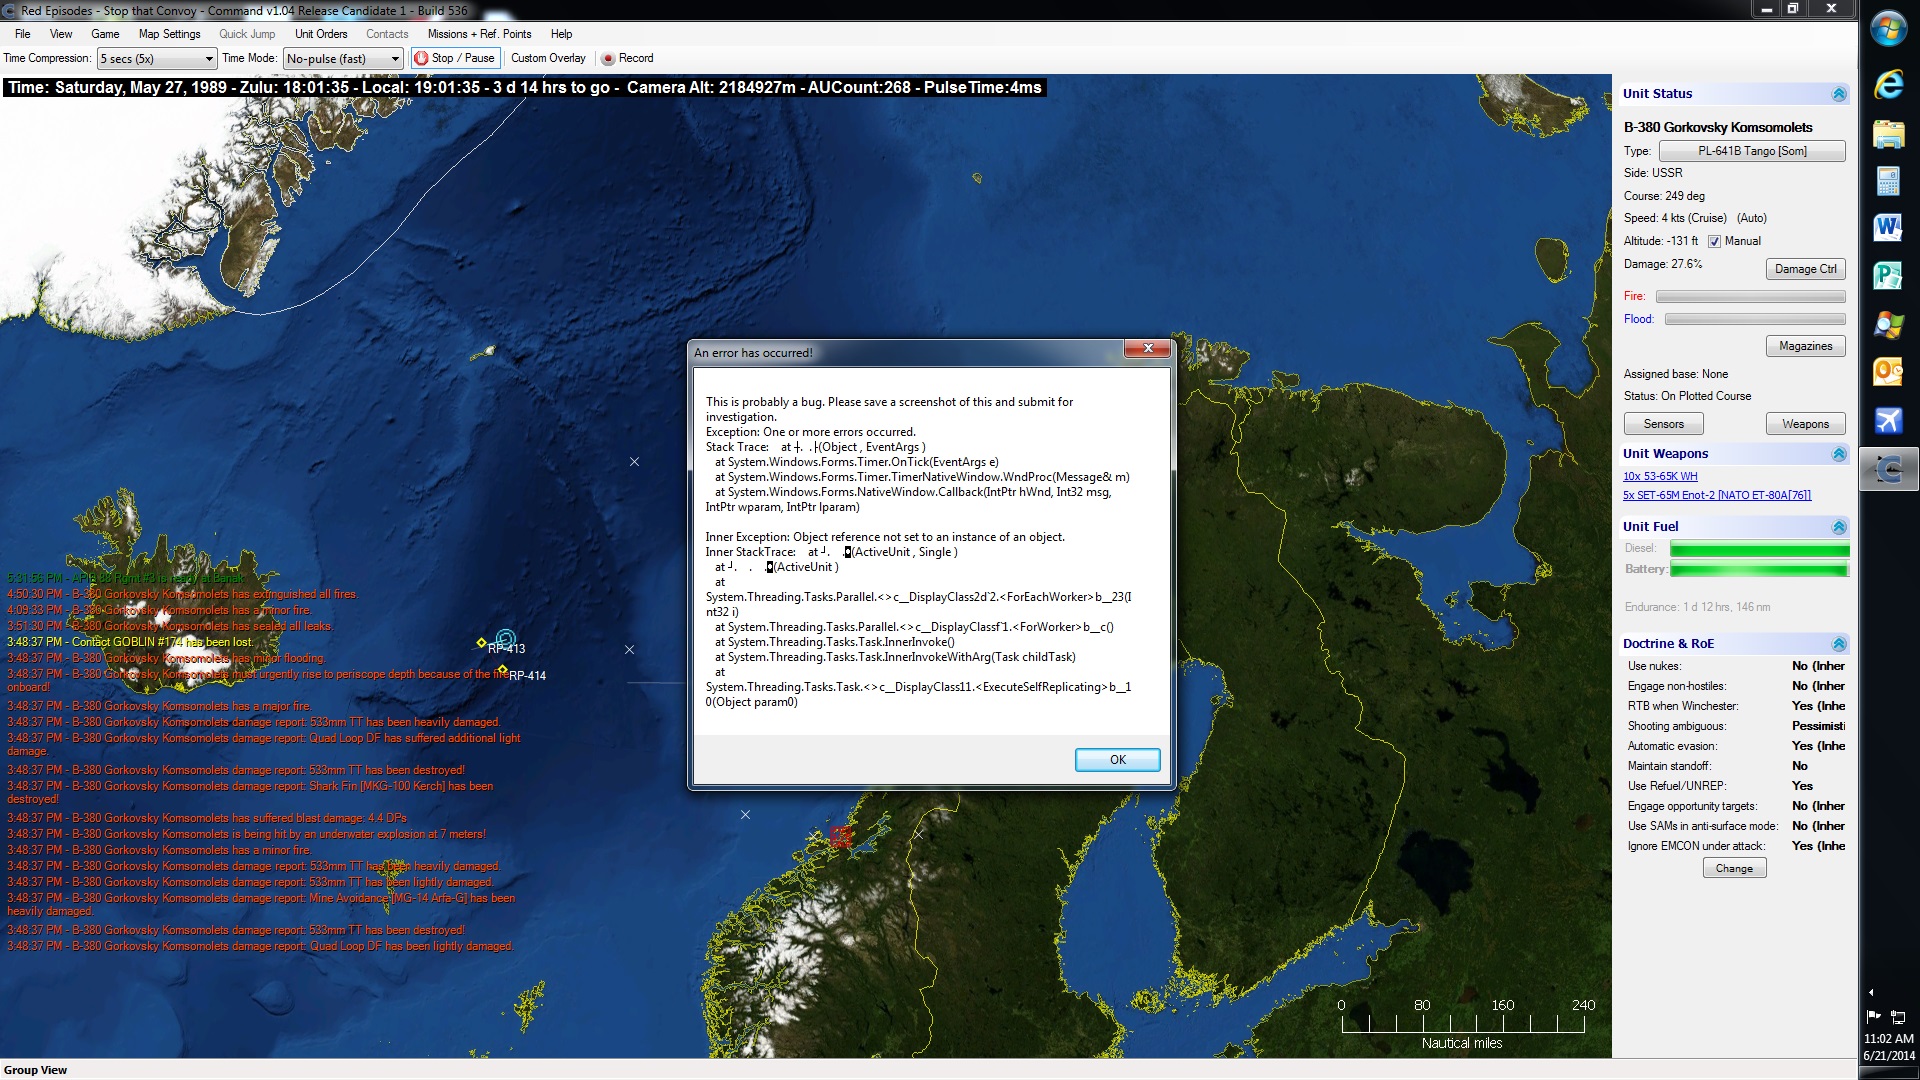Image resolution: width=1920 pixels, height=1080 pixels.
Task: Click the Command app taskbar icon
Action: point(1888,469)
